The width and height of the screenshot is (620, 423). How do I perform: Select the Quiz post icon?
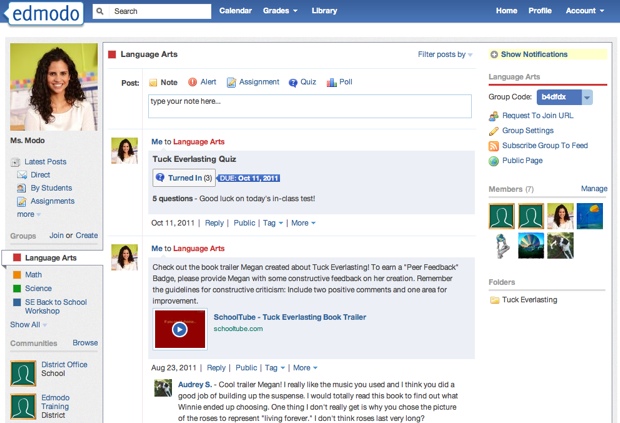pos(293,83)
